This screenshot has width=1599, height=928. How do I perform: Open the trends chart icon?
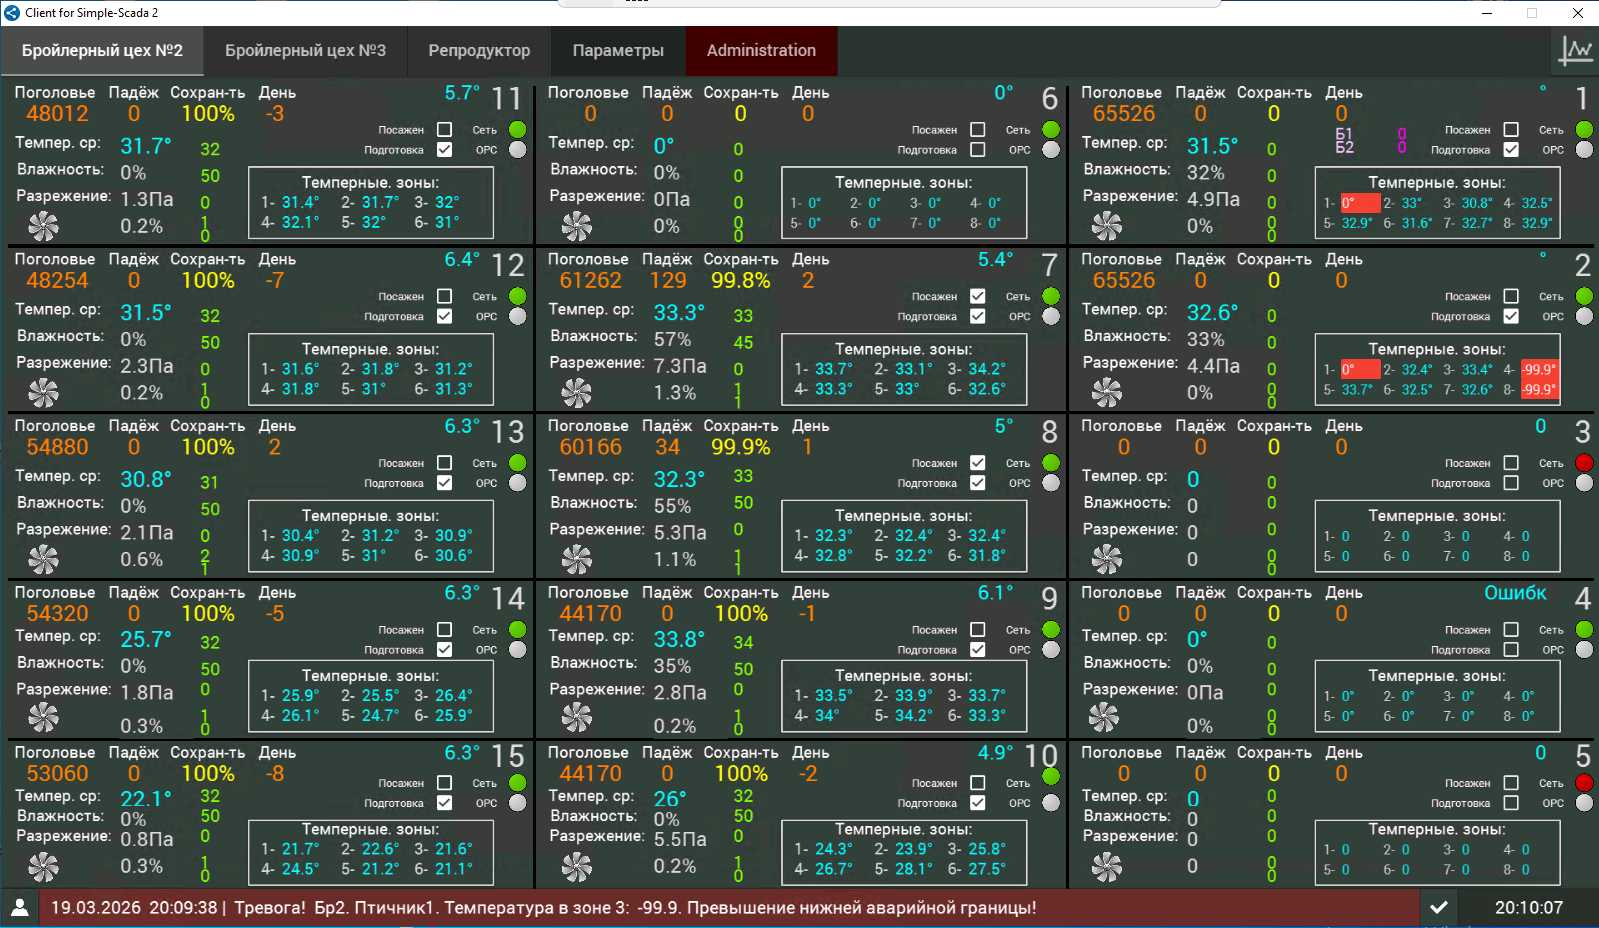pyautogui.click(x=1575, y=50)
